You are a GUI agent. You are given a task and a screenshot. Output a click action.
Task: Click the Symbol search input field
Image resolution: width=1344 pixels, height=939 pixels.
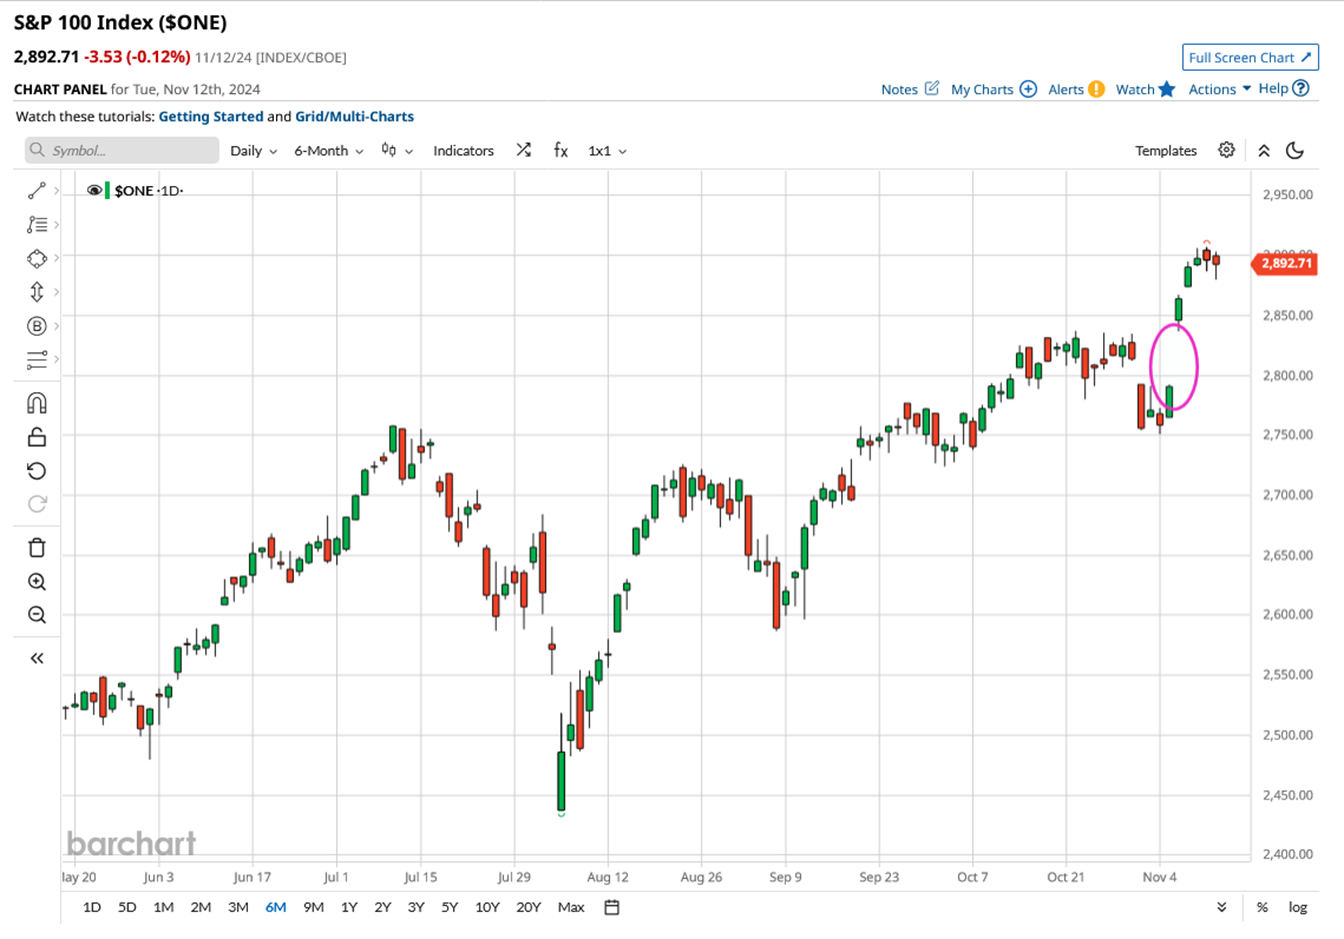pyautogui.click(x=122, y=150)
